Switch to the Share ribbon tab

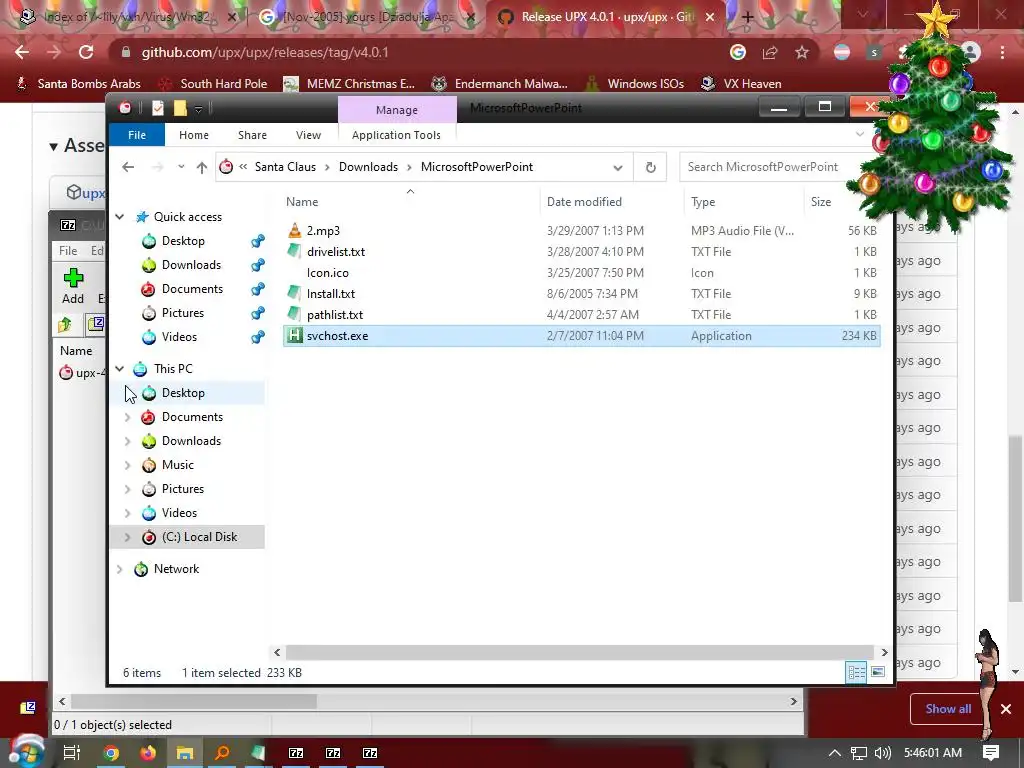click(x=252, y=135)
